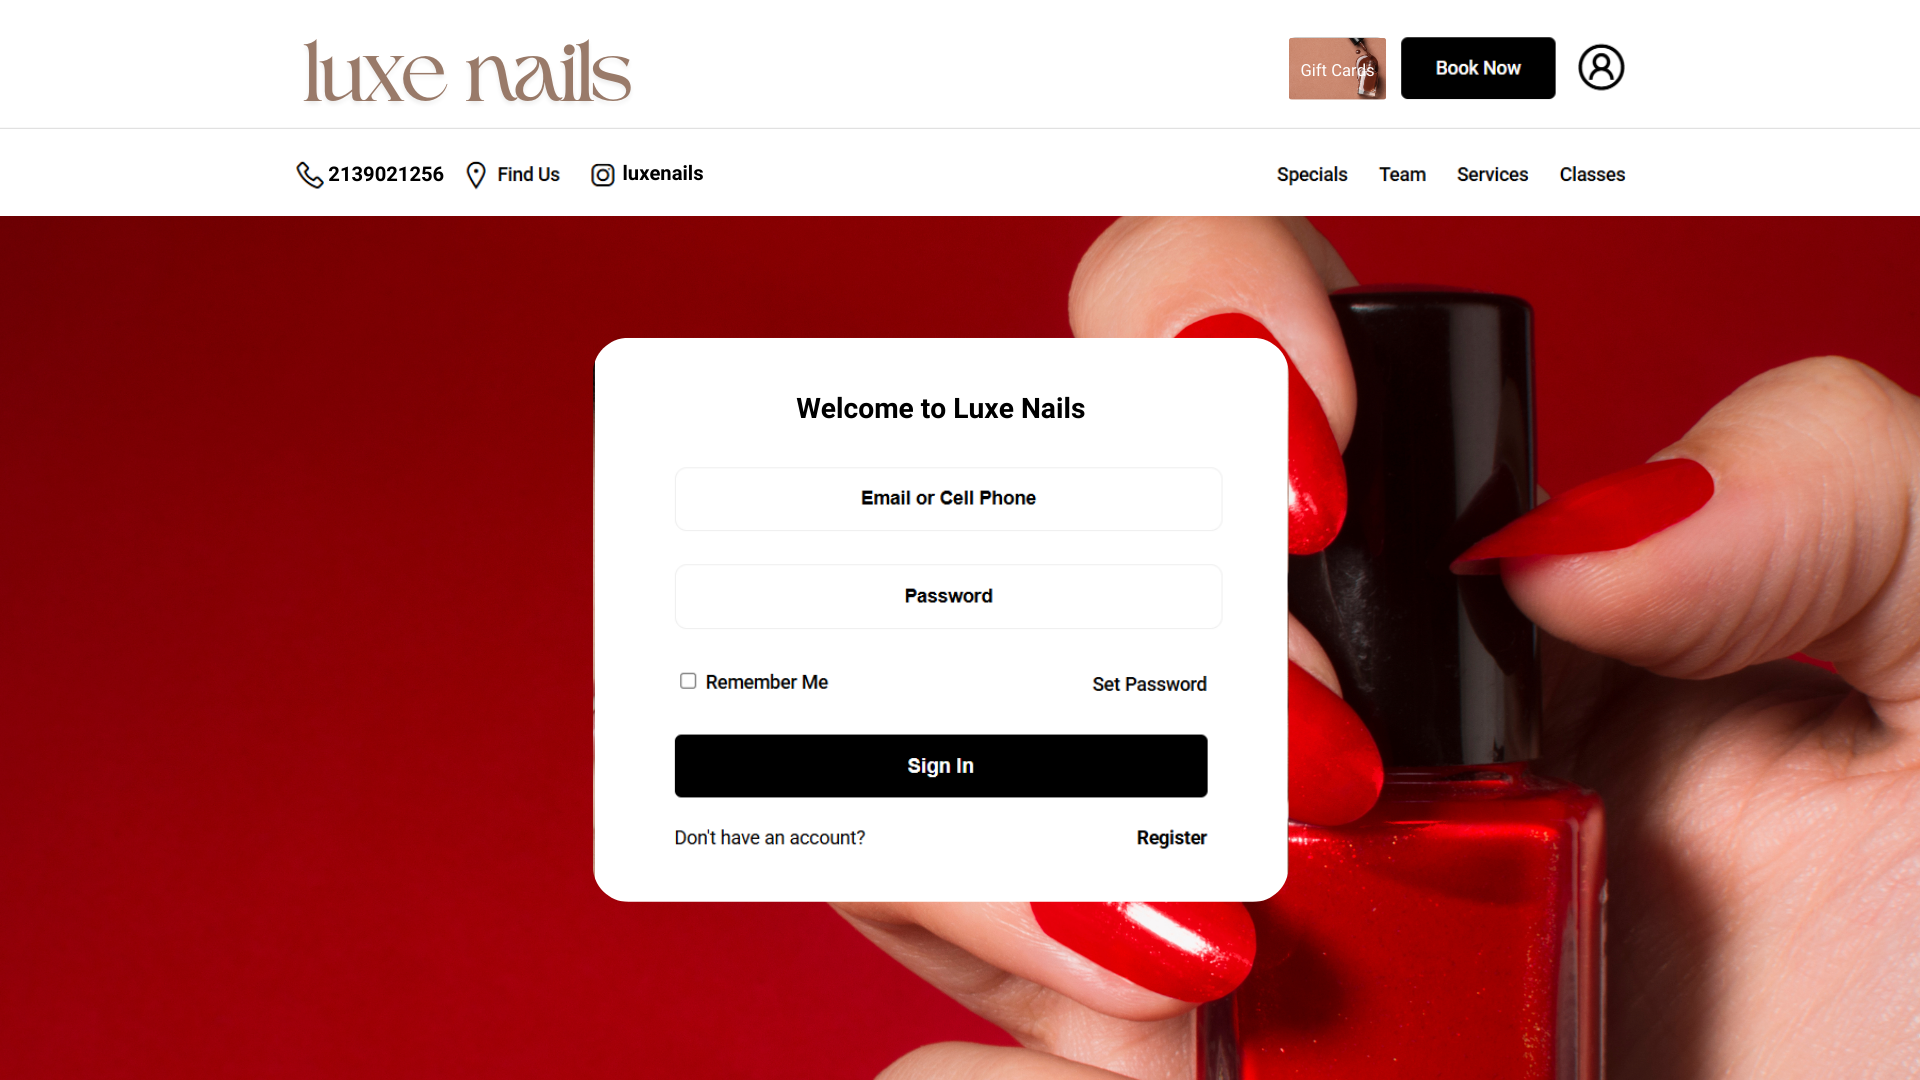Click the Book Now button

coord(1478,68)
